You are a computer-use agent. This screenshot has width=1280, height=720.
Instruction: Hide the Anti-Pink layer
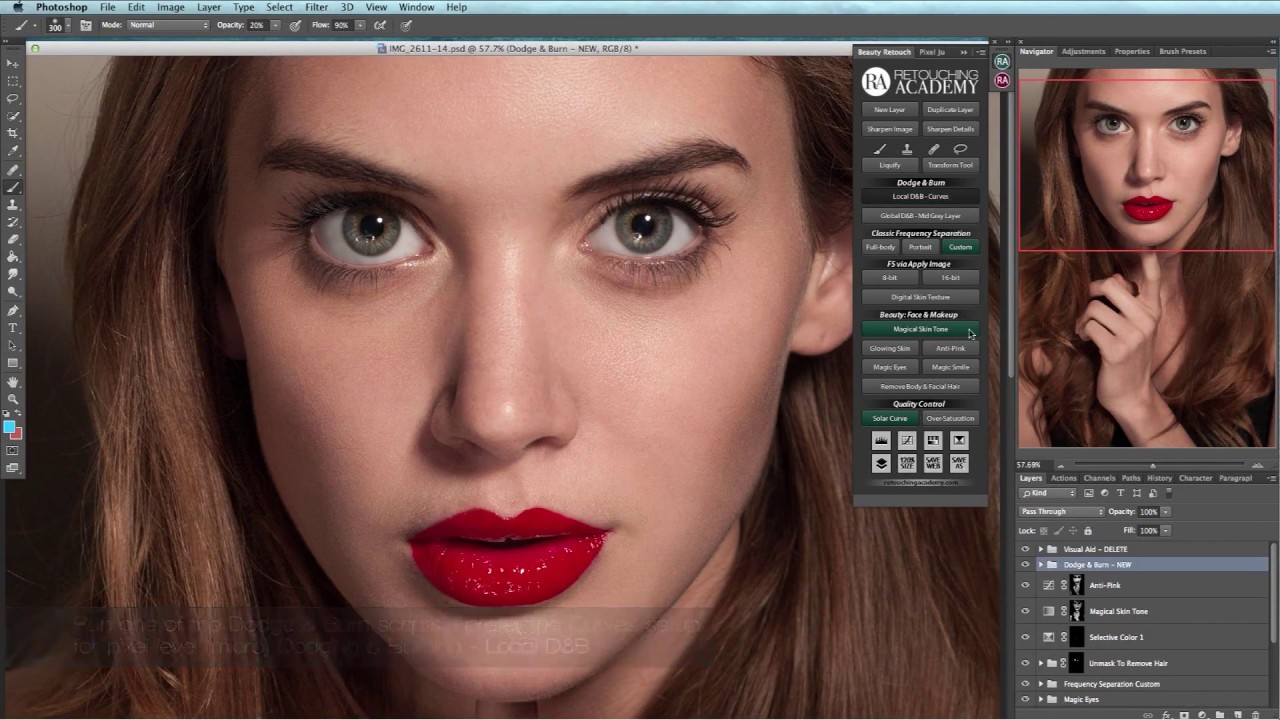(1025, 586)
